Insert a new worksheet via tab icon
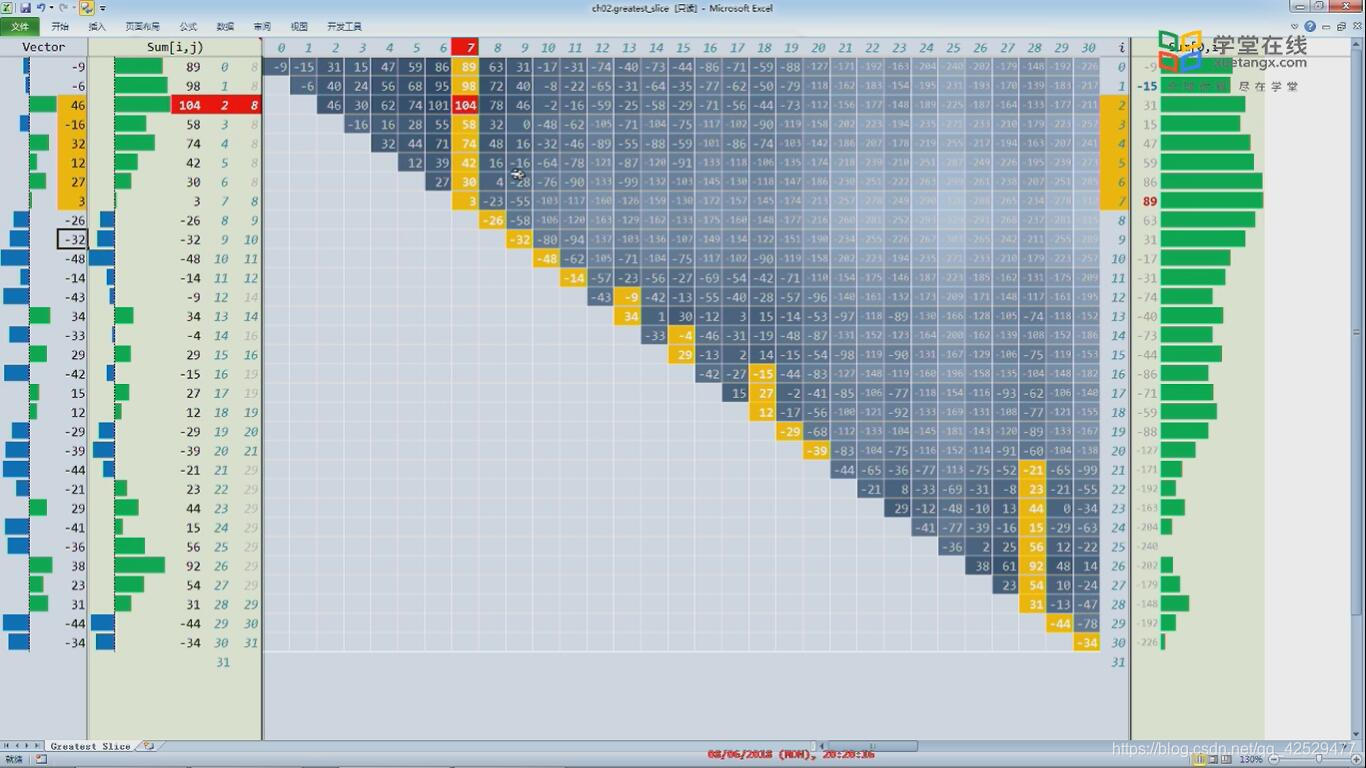The image size is (1366, 768). pyautogui.click(x=149, y=746)
